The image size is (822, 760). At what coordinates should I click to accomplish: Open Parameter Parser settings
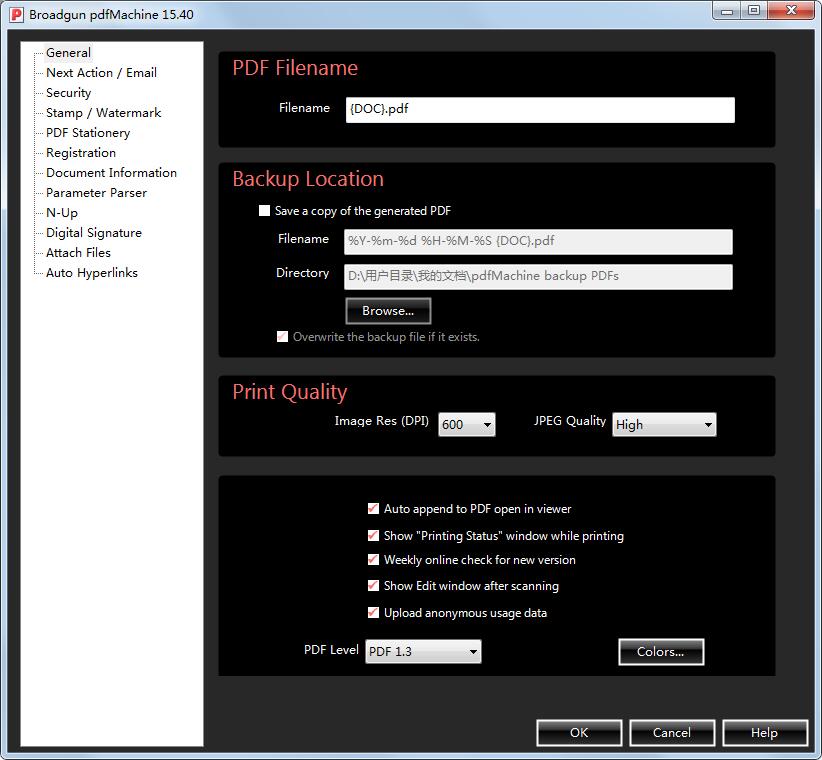point(96,193)
